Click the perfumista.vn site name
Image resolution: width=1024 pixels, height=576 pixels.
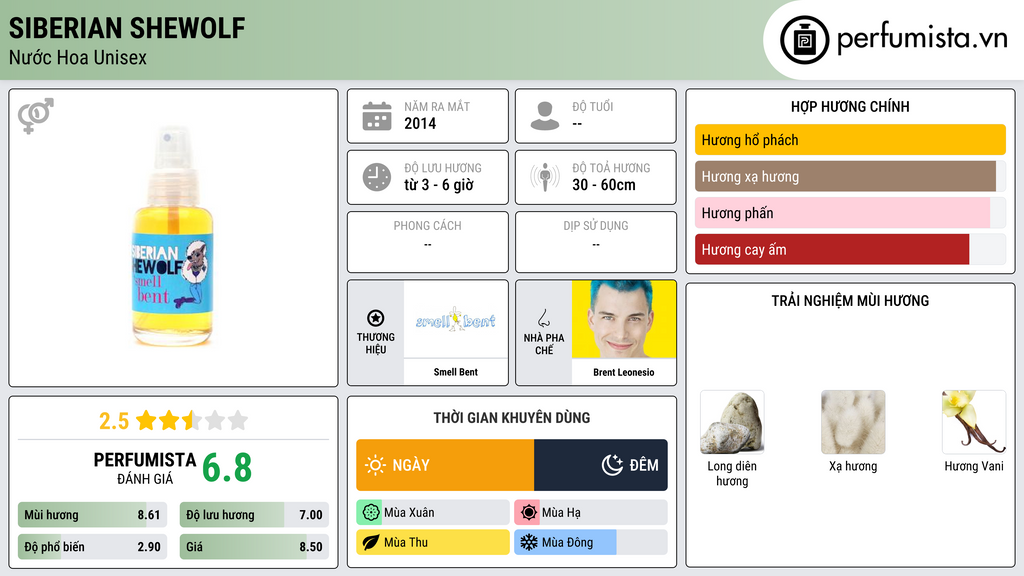[922, 38]
